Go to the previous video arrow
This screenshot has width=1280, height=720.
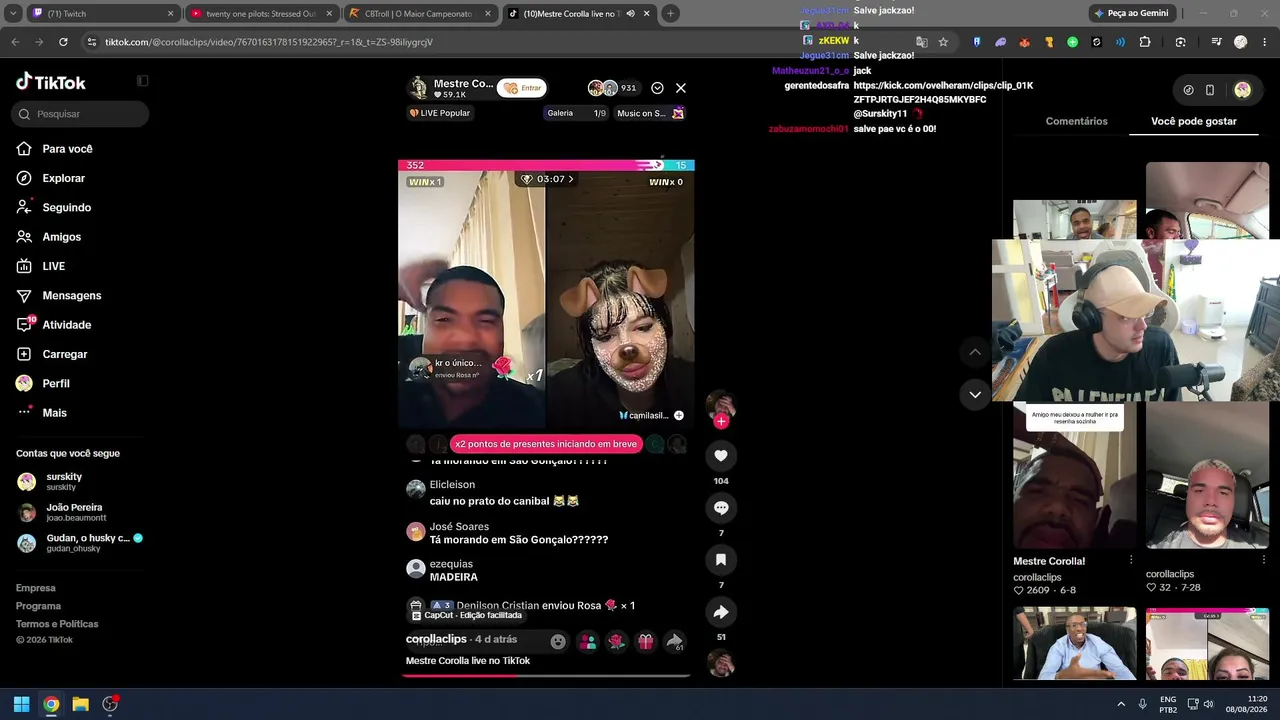pos(975,352)
